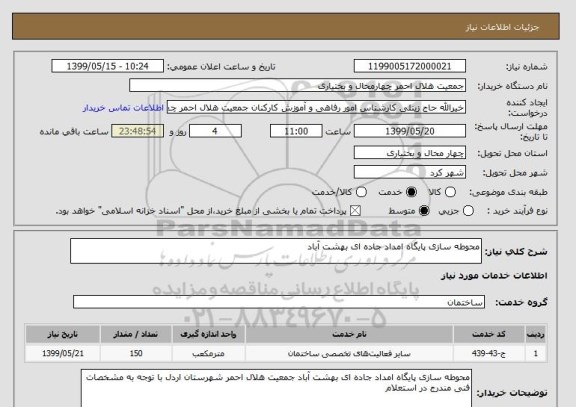The image size is (576, 407).
Task: Click need date cell 1399/05/21
Action: [63, 354]
